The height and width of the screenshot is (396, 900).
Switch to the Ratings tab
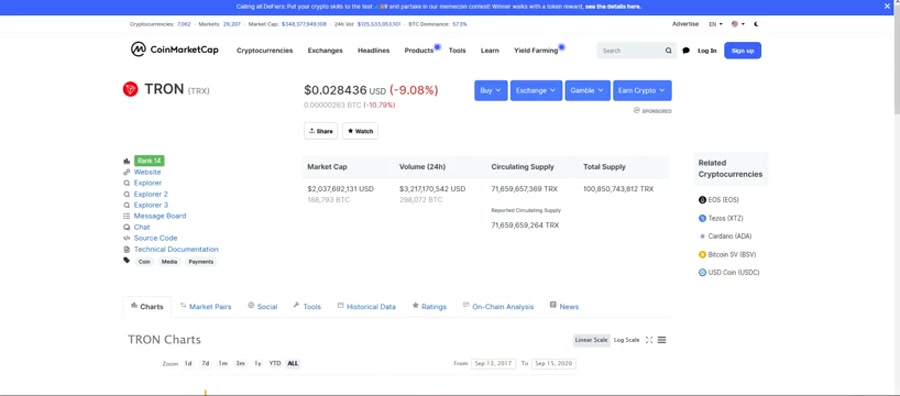tap(429, 306)
